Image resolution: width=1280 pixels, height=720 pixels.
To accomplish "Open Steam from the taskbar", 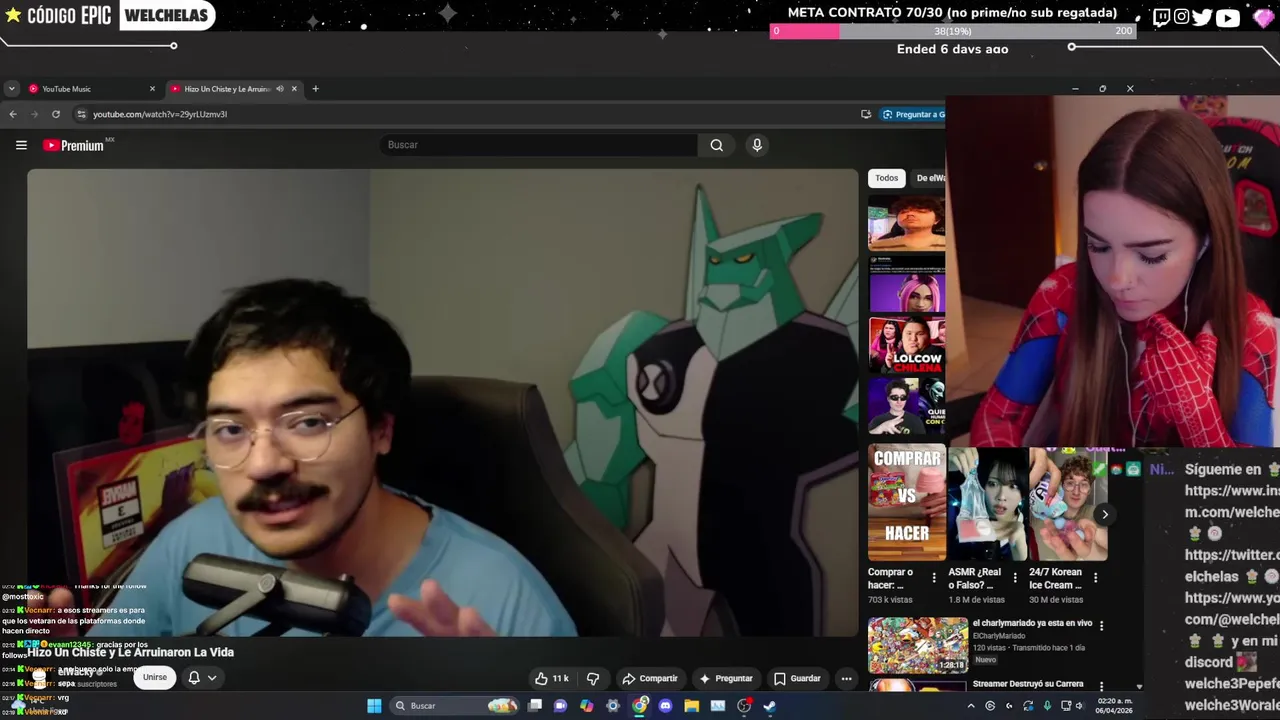I will (x=769, y=706).
